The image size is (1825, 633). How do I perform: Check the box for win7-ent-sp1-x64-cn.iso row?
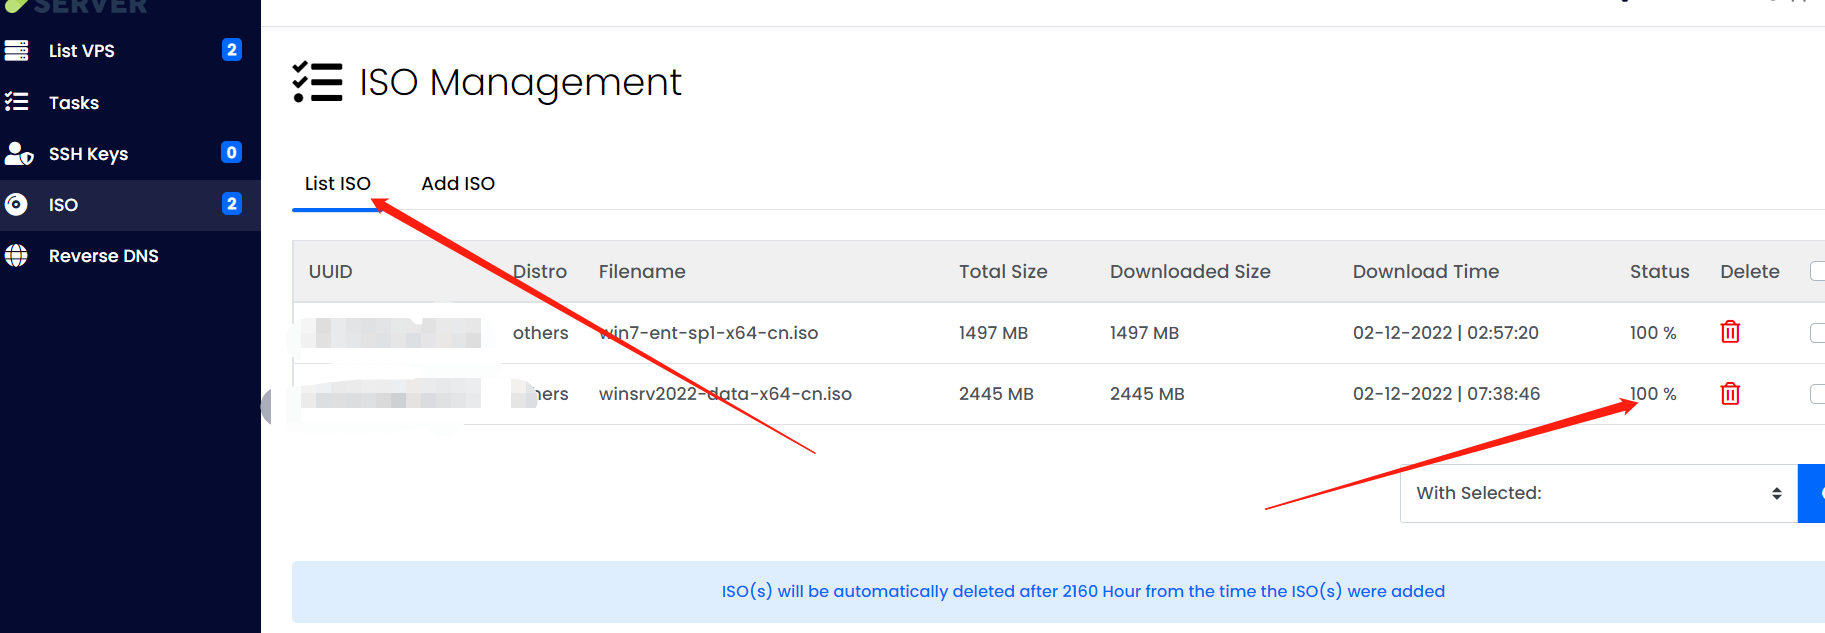[1817, 332]
